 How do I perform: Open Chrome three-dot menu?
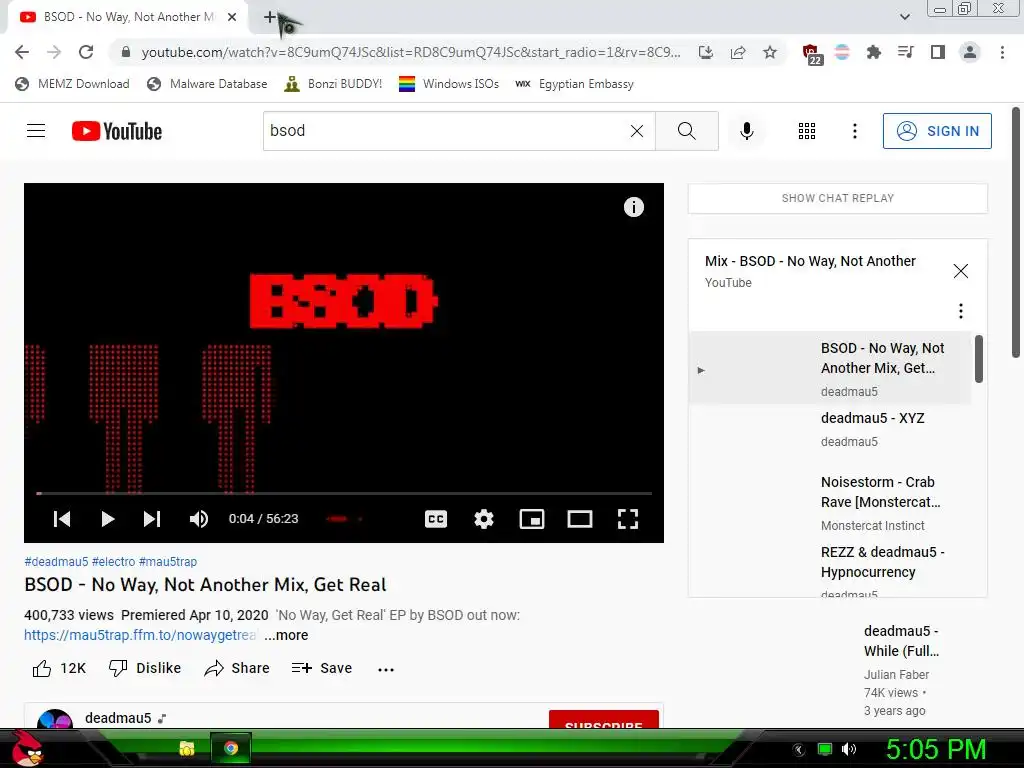(1002, 52)
